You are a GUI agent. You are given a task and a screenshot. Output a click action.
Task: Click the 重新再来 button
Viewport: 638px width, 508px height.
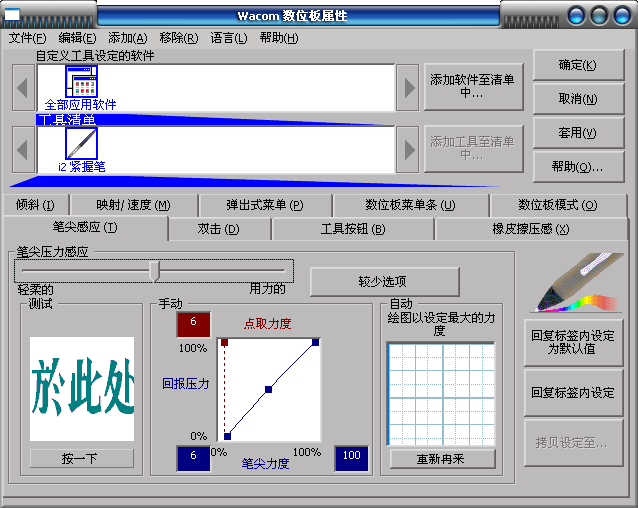442,459
